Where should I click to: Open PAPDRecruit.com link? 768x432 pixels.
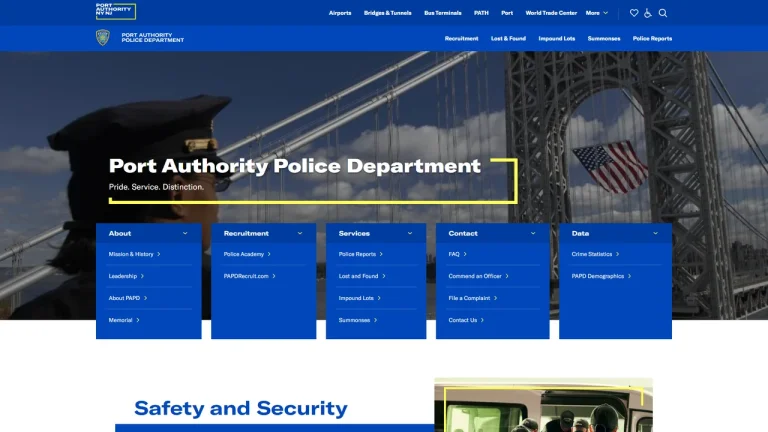[250, 276]
